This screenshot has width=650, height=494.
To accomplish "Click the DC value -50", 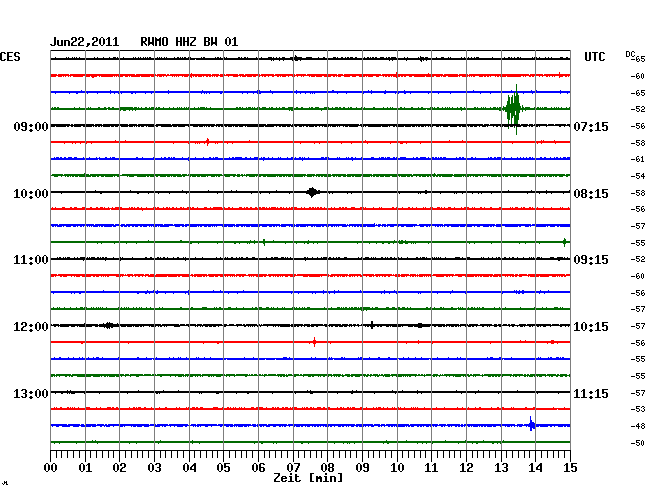I will tap(638, 443).
